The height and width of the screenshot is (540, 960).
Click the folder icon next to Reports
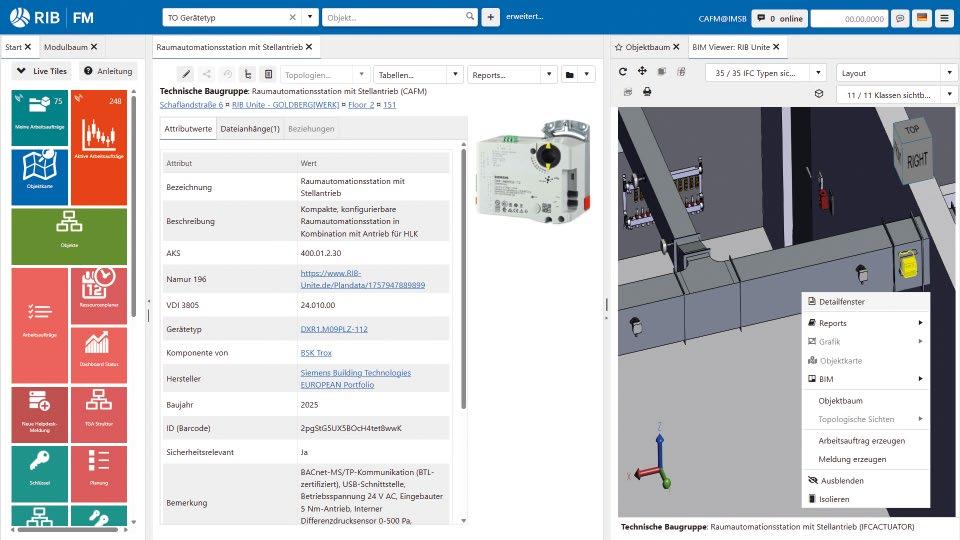569,75
